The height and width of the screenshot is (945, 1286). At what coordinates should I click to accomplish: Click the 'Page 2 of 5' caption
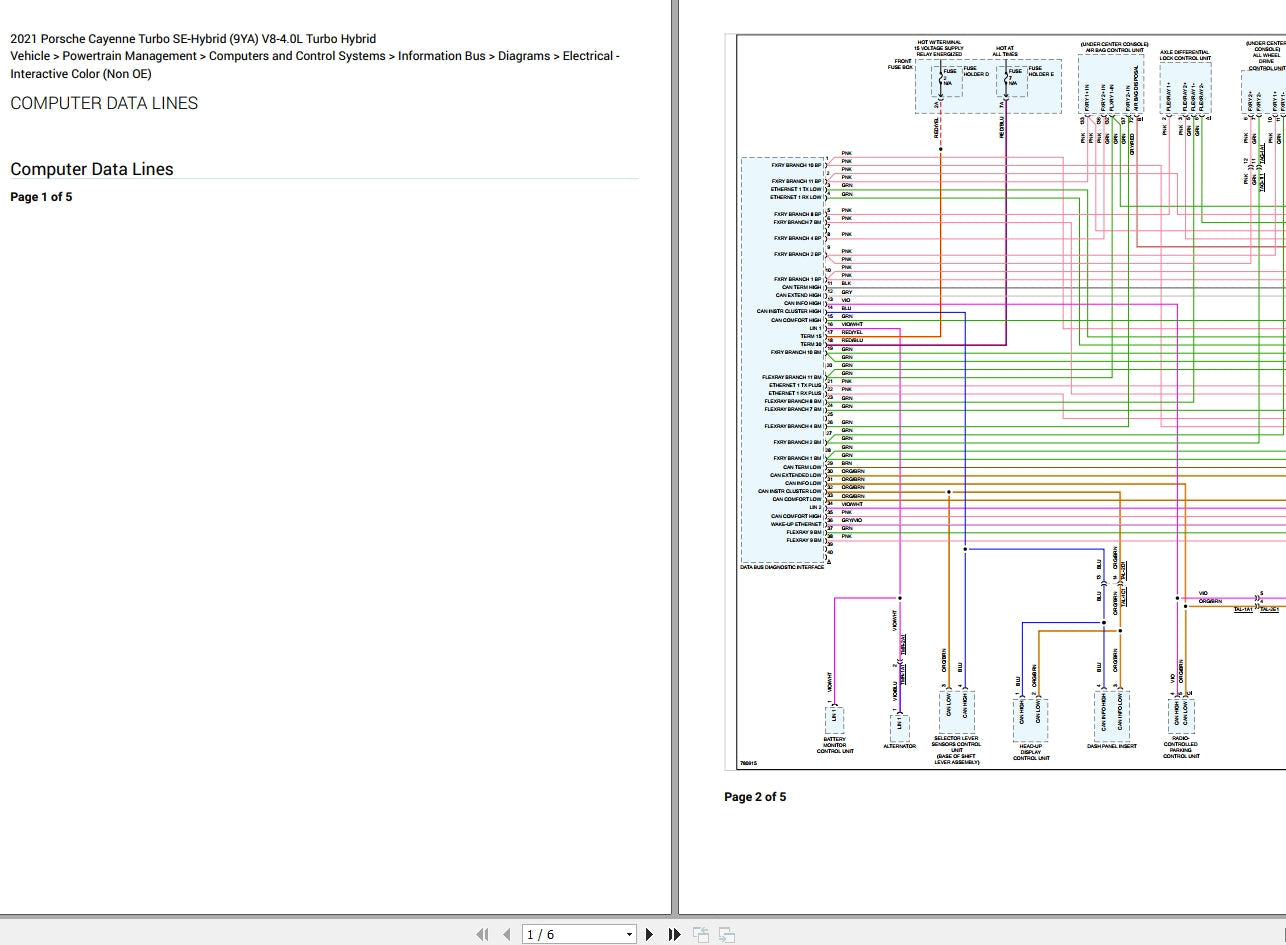[x=755, y=797]
